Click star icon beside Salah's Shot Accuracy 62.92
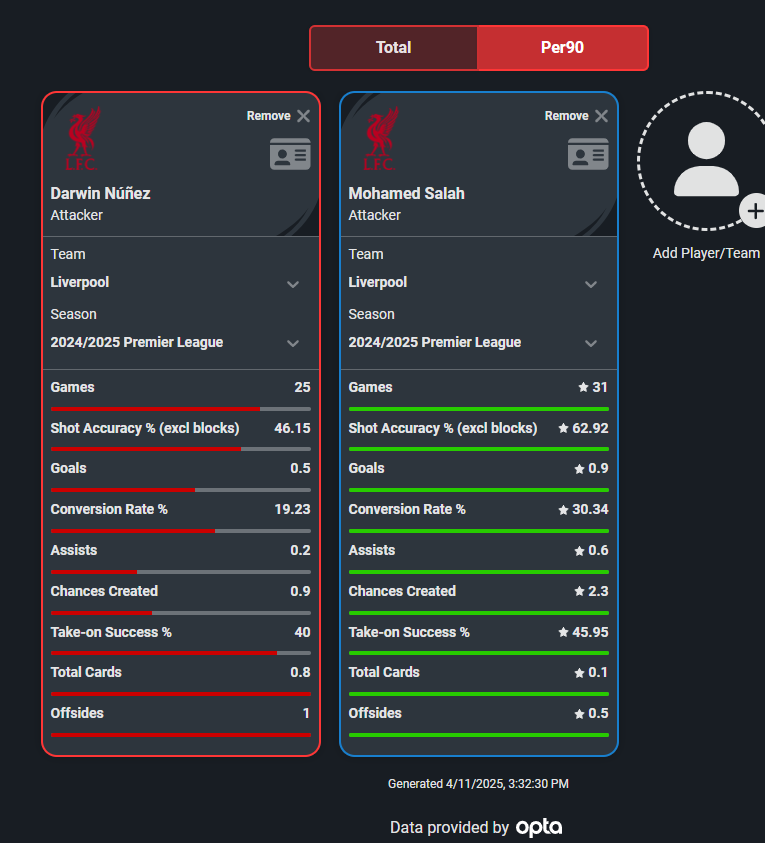 point(563,428)
